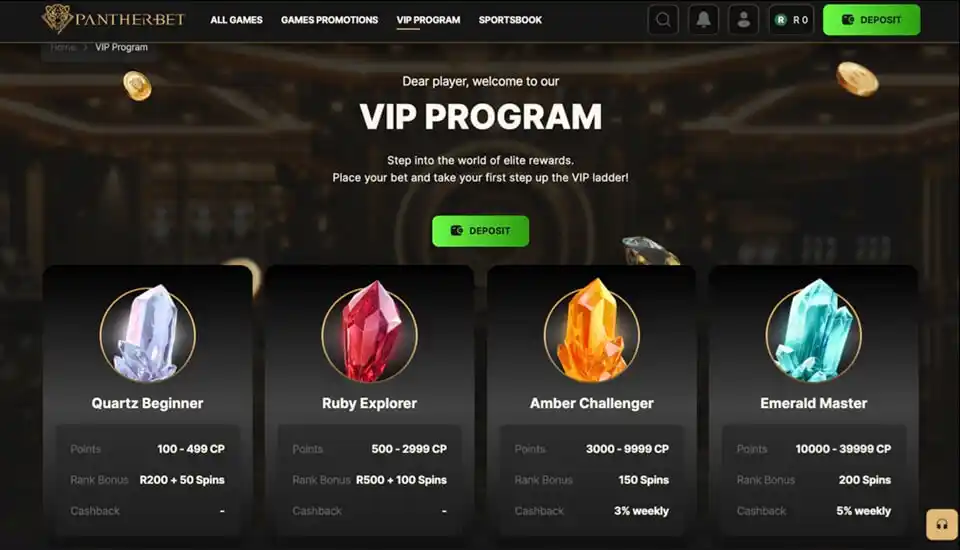The width and height of the screenshot is (960, 550).
Task: Click Deposit button below VIP Program heading
Action: click(481, 231)
